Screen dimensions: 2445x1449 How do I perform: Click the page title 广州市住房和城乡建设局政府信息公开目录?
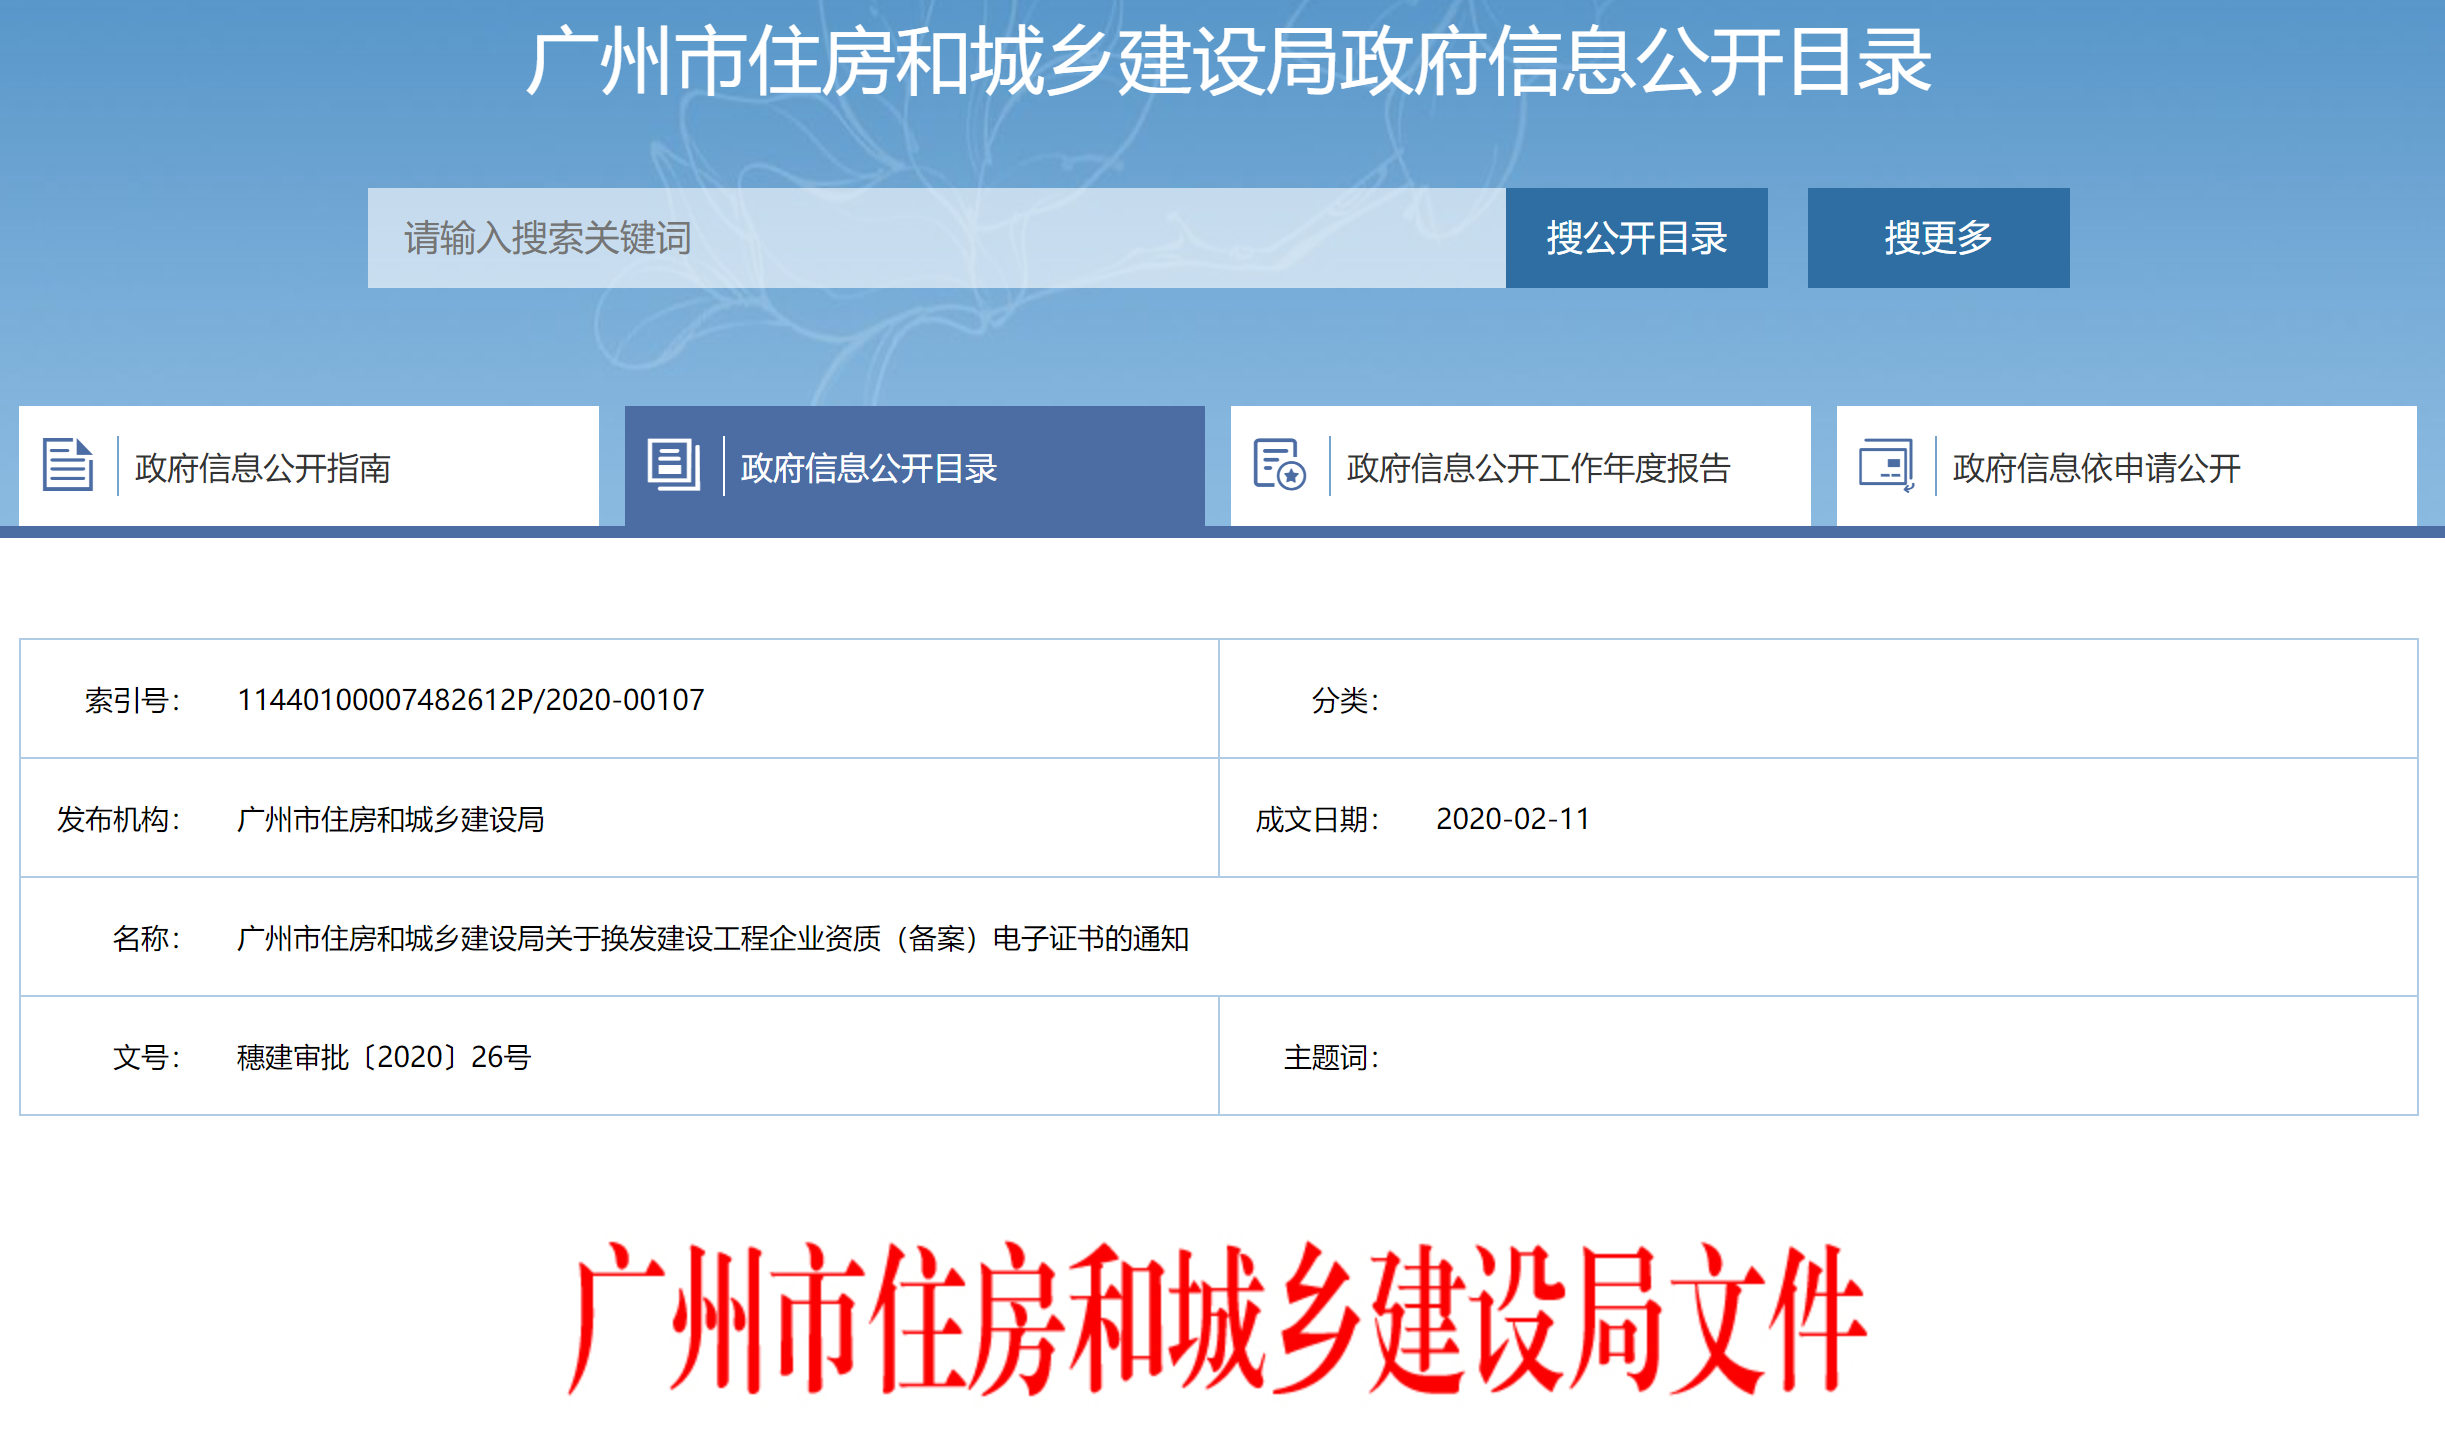[1228, 62]
